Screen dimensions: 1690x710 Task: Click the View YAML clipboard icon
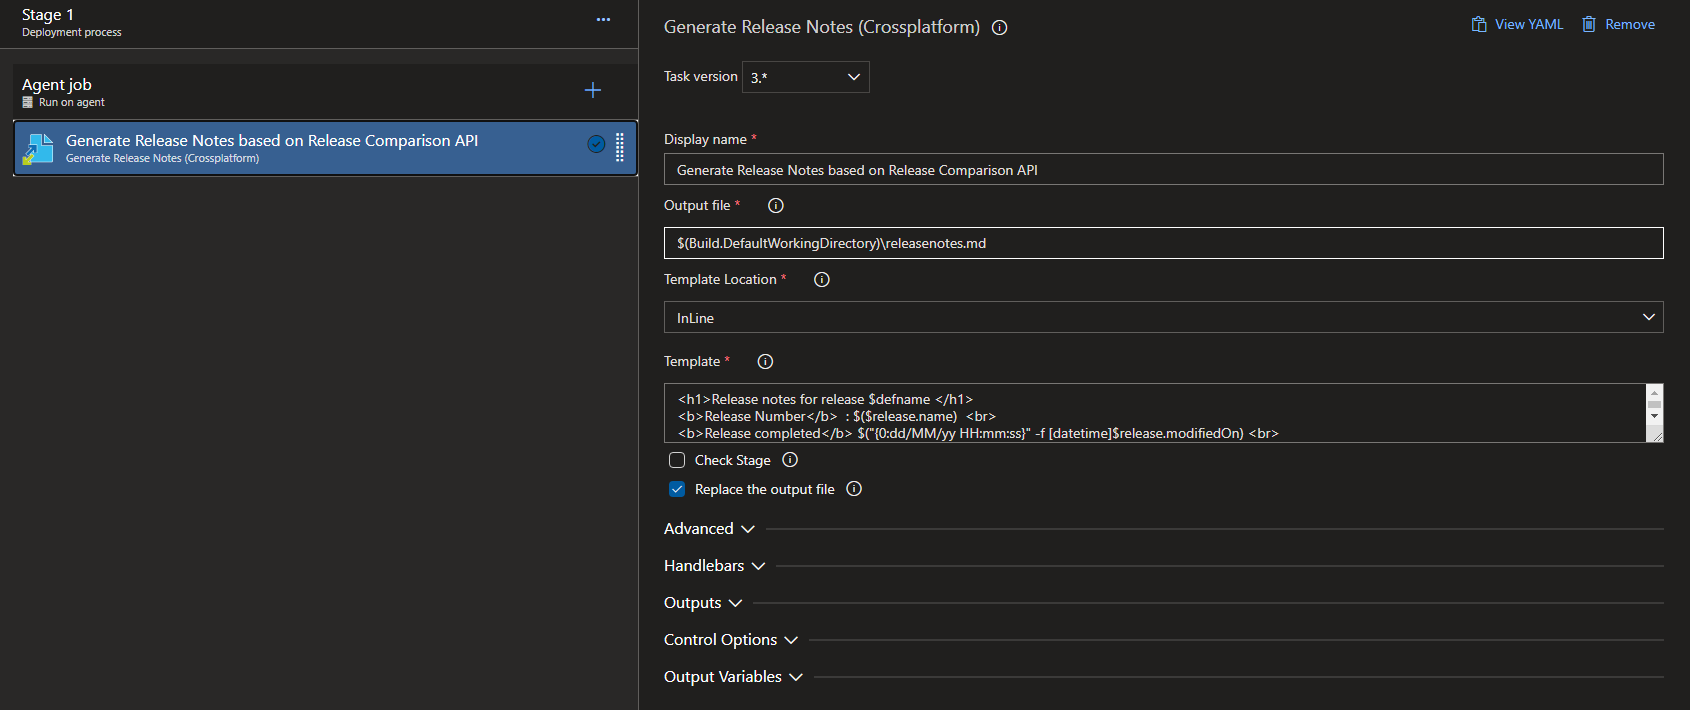pyautogui.click(x=1479, y=24)
